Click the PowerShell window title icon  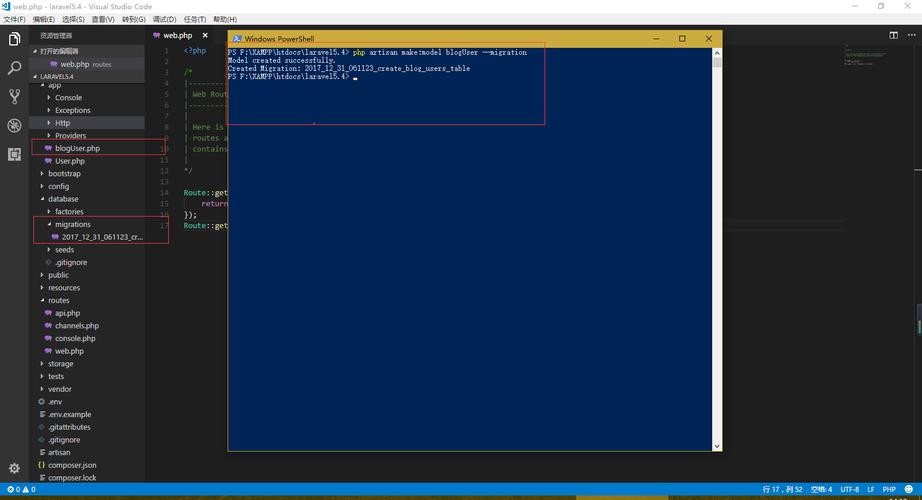pyautogui.click(x=237, y=39)
